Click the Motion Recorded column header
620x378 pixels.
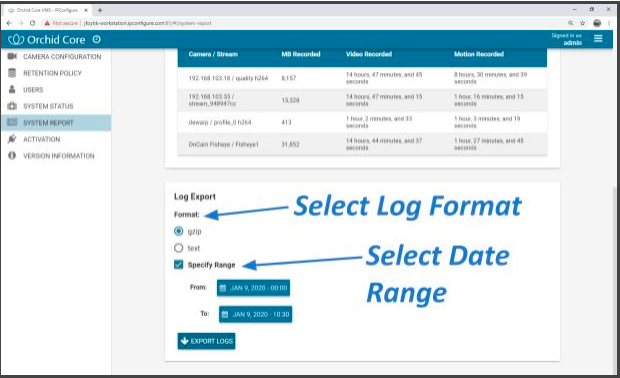coord(479,54)
